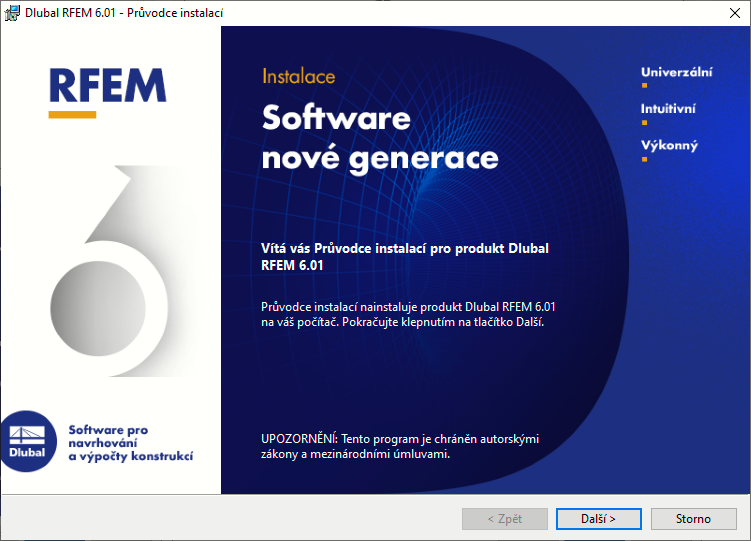This screenshot has height=541, width=751.
Task: Click the "Průvodce instalací nainstaluje produkt" paragraph
Action: [x=408, y=314]
